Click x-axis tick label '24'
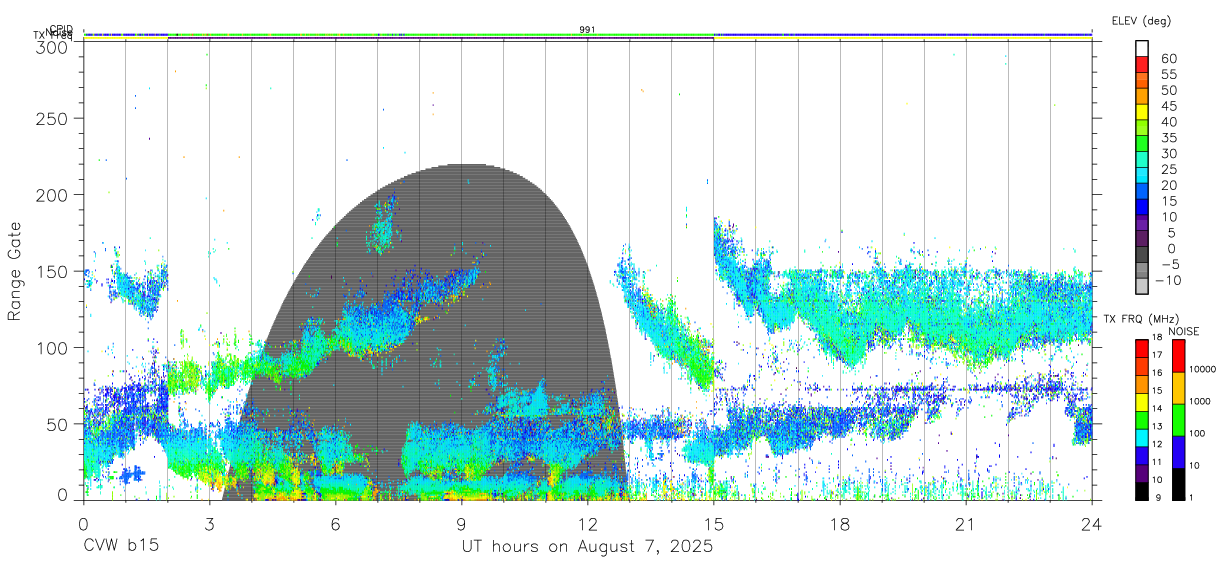This screenshot has height=567, width=1228. 1092,525
